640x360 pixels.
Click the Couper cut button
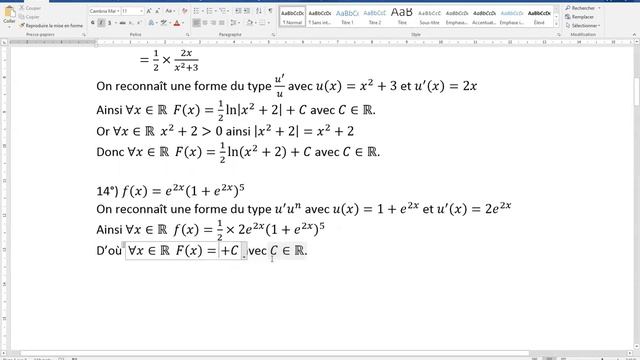click(30, 8)
